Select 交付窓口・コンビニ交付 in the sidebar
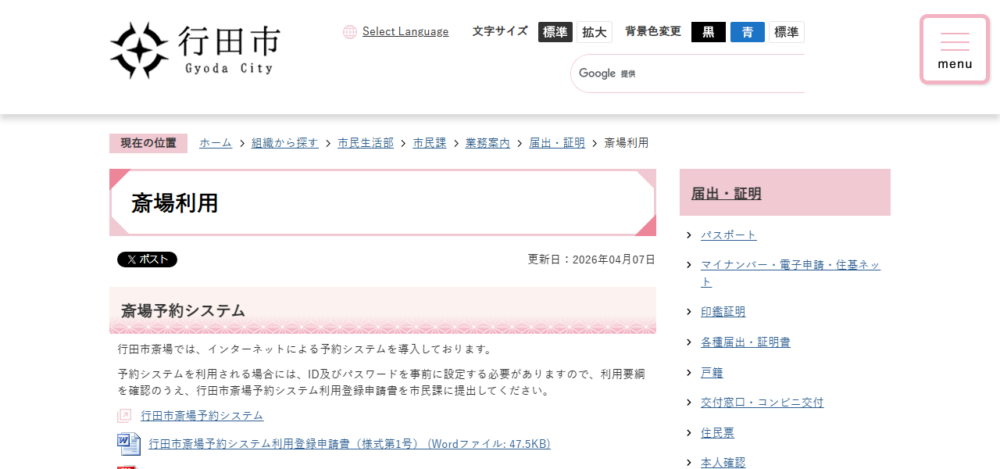 762,403
